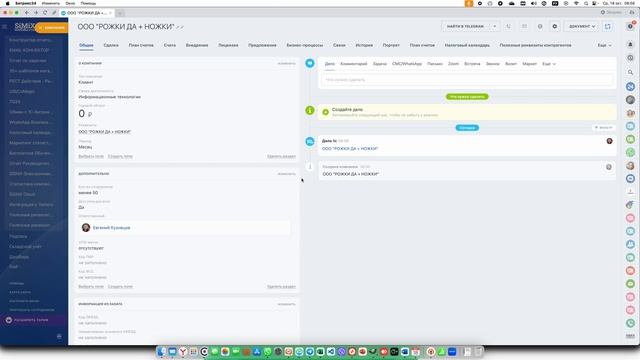640x360 pixels.
Task: Click the search magnifier in the right sidebar
Action: (x=630, y=72)
